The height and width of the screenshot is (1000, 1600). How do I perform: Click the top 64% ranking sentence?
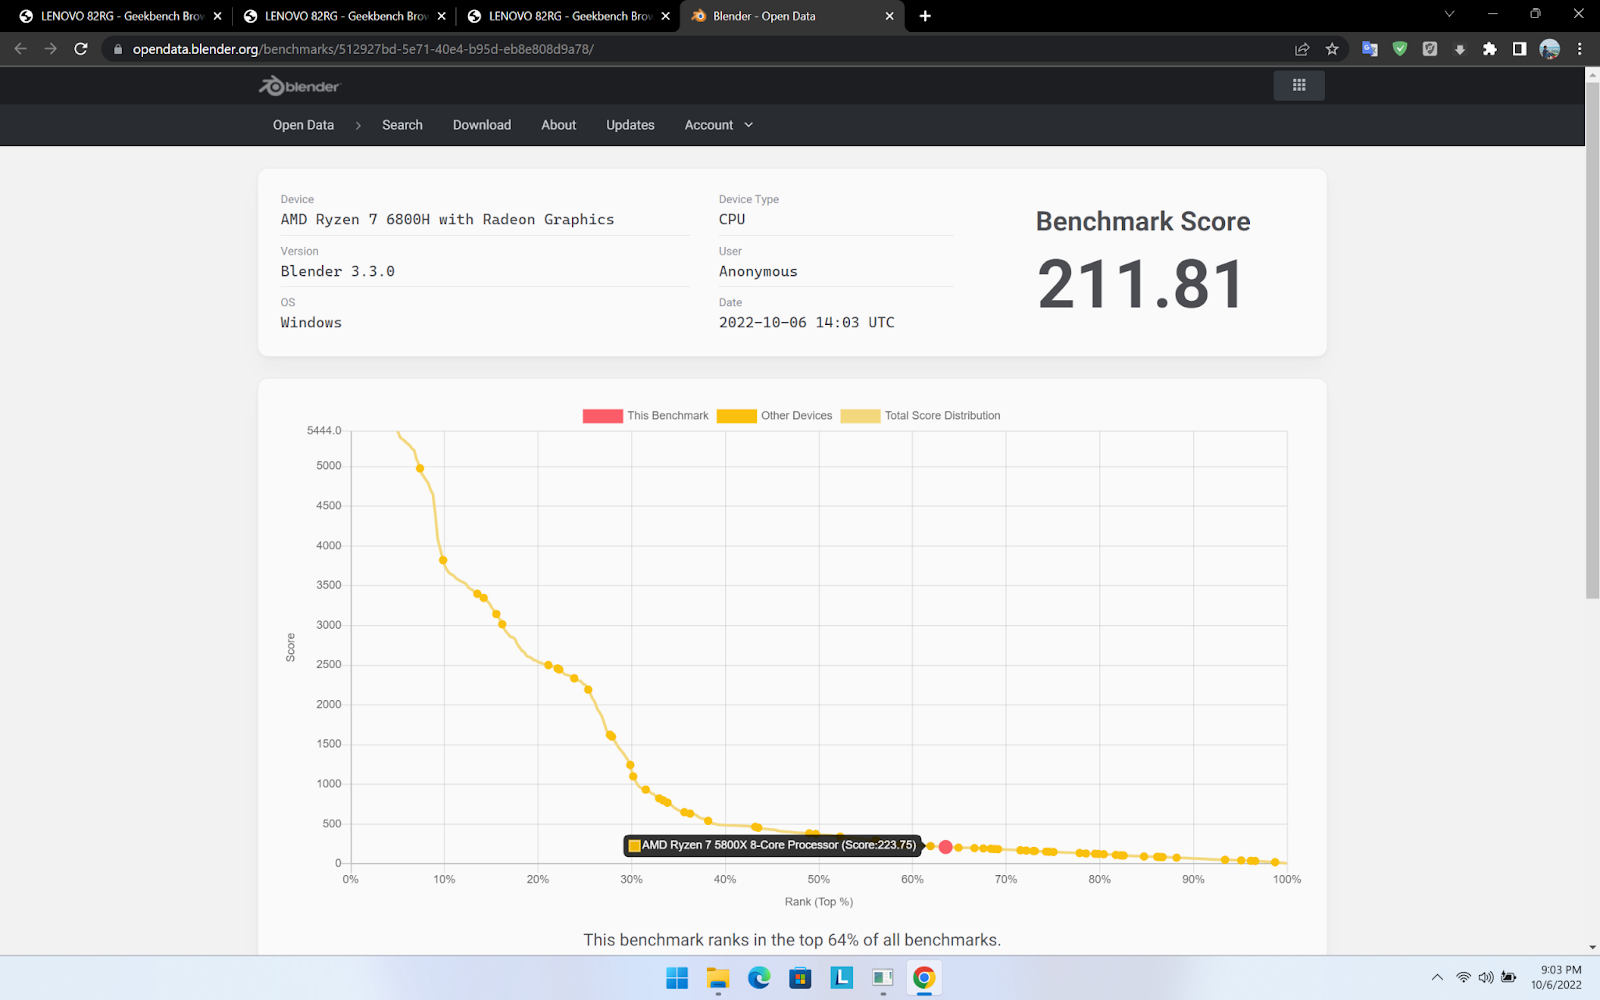792,940
